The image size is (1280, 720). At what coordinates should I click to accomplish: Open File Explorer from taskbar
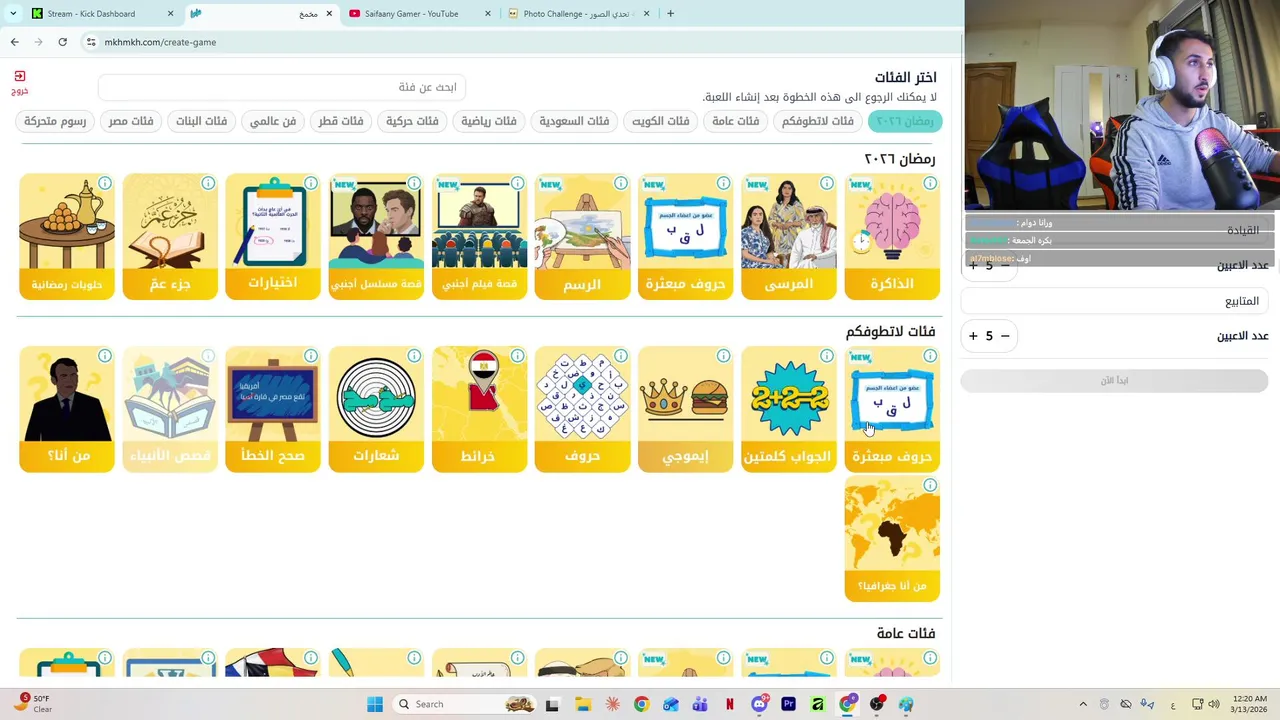pyautogui.click(x=582, y=704)
